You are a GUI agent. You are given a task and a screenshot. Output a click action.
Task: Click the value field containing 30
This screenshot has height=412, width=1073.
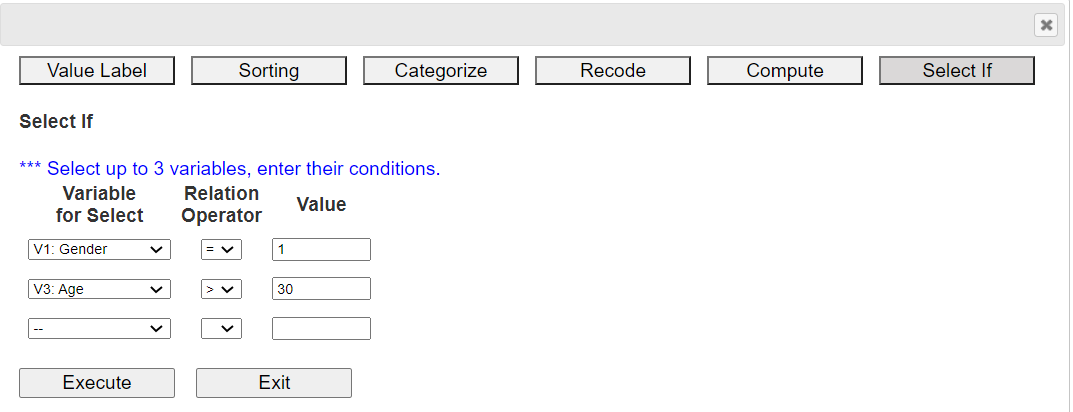(321, 289)
